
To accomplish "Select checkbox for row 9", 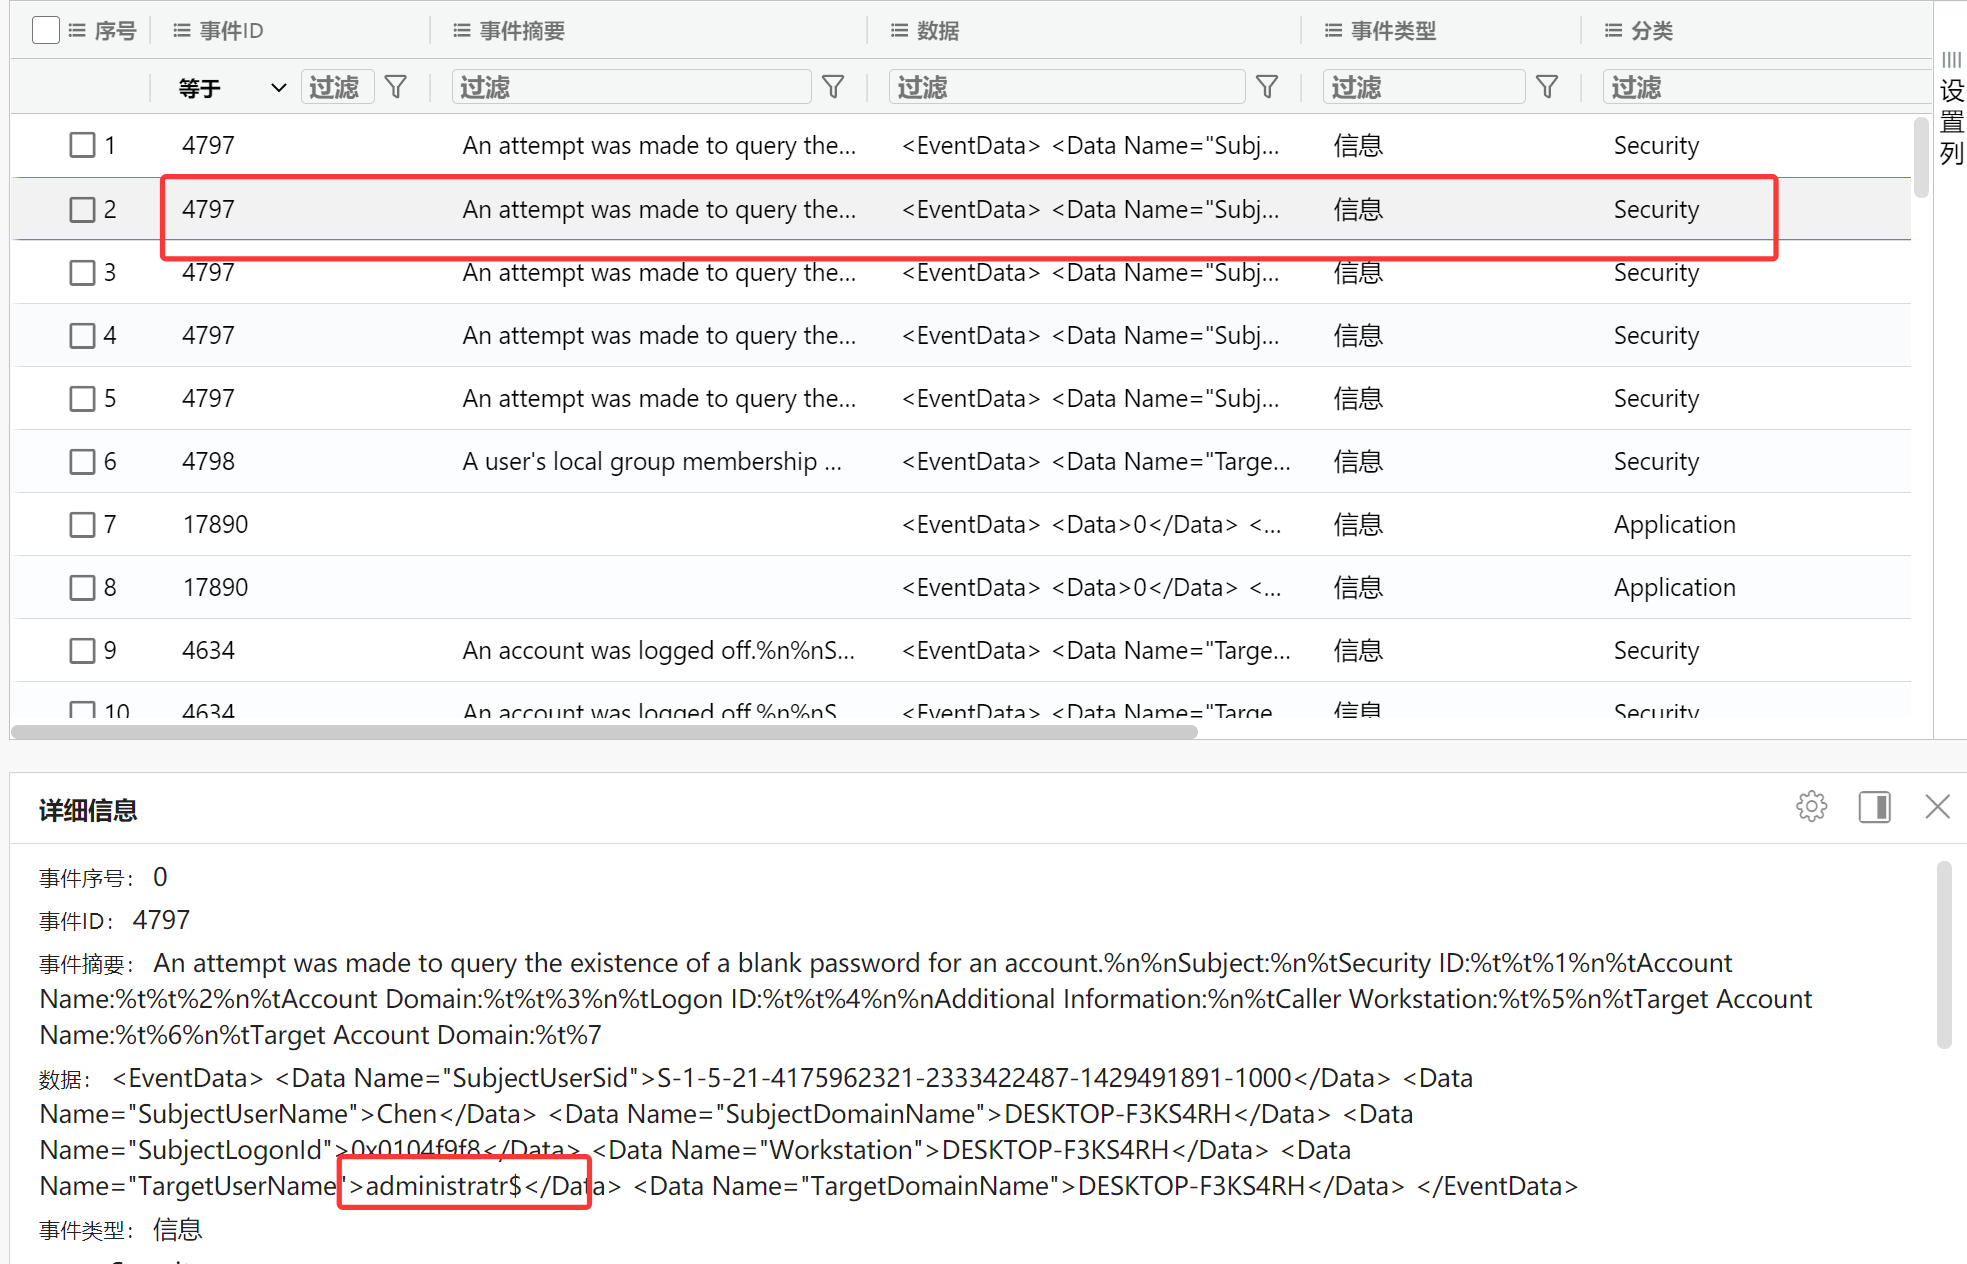I will (x=82, y=651).
